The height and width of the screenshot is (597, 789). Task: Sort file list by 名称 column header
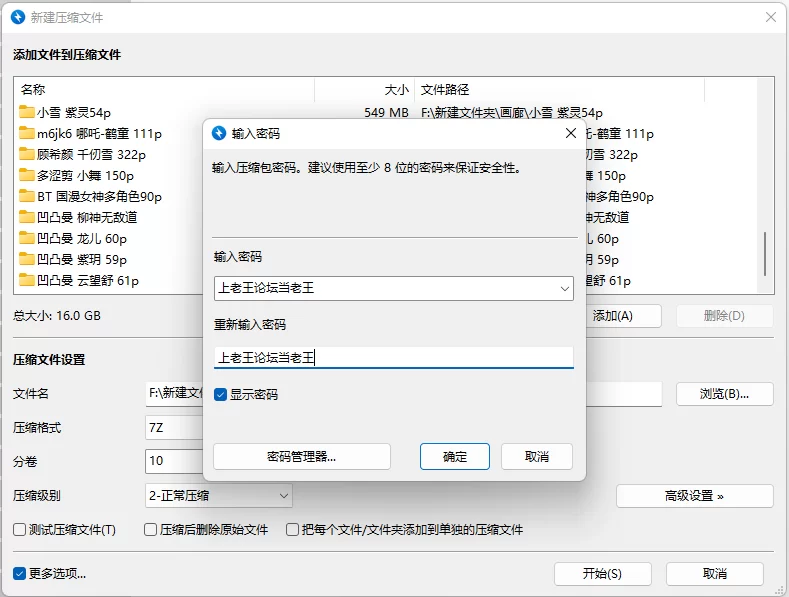(x=160, y=90)
